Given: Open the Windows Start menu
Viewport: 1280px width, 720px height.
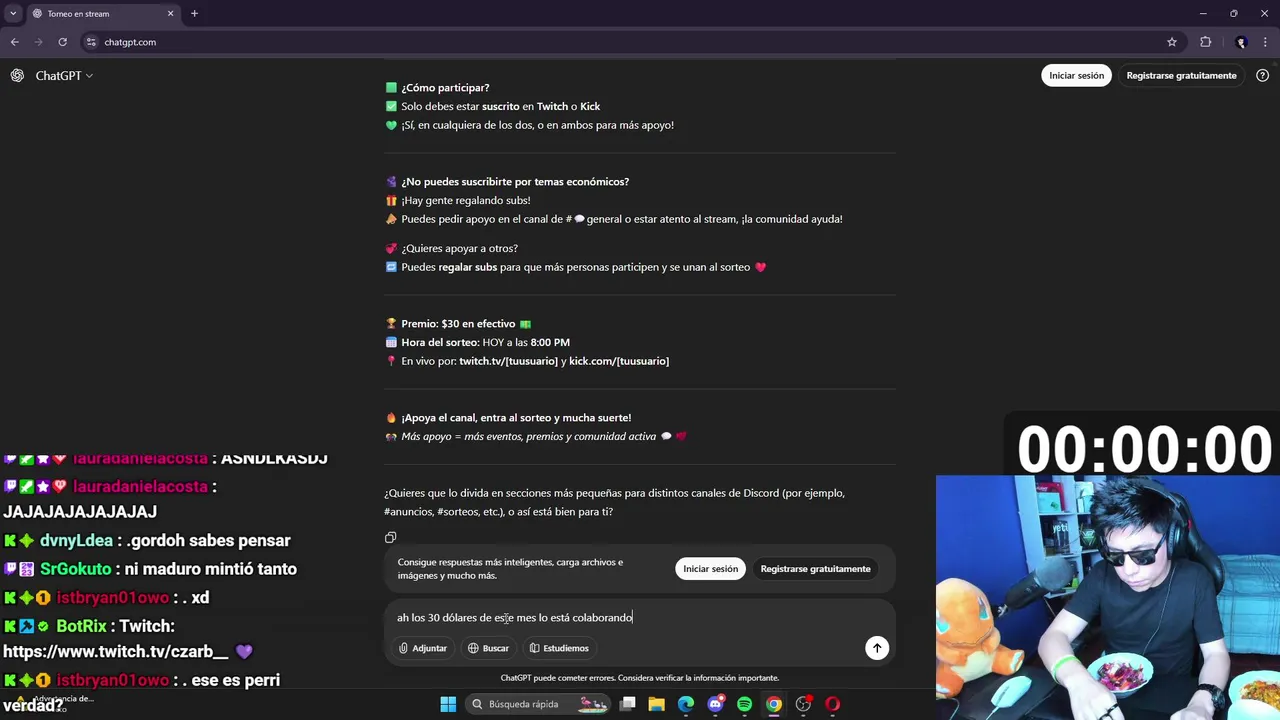Looking at the screenshot, I should [x=448, y=704].
